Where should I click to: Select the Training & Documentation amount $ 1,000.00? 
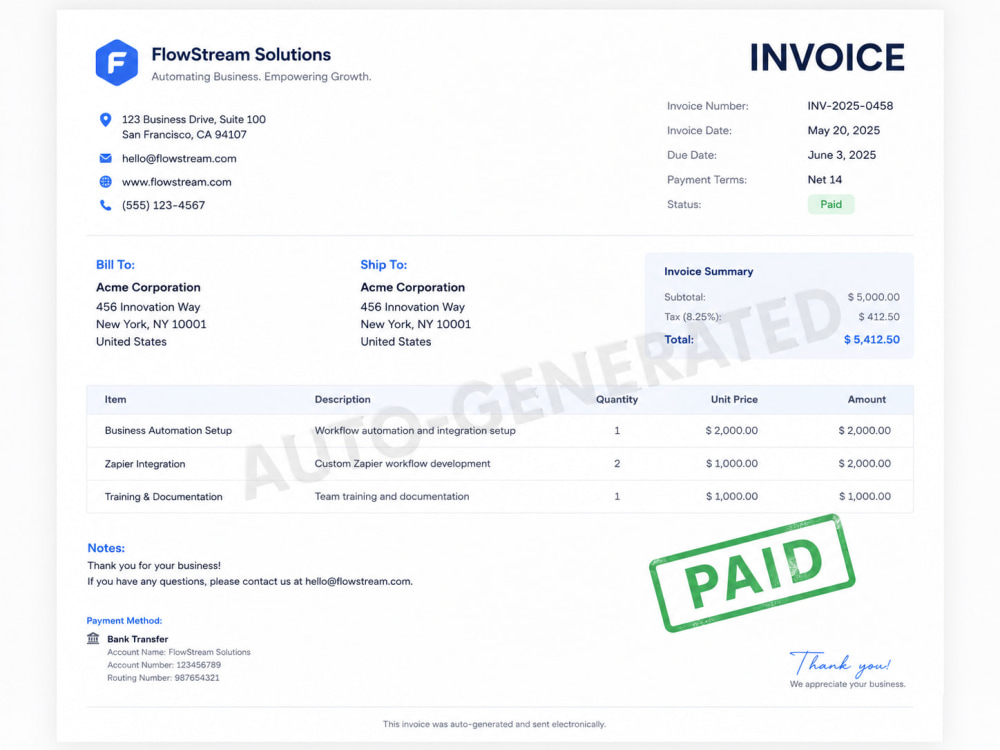(x=865, y=496)
